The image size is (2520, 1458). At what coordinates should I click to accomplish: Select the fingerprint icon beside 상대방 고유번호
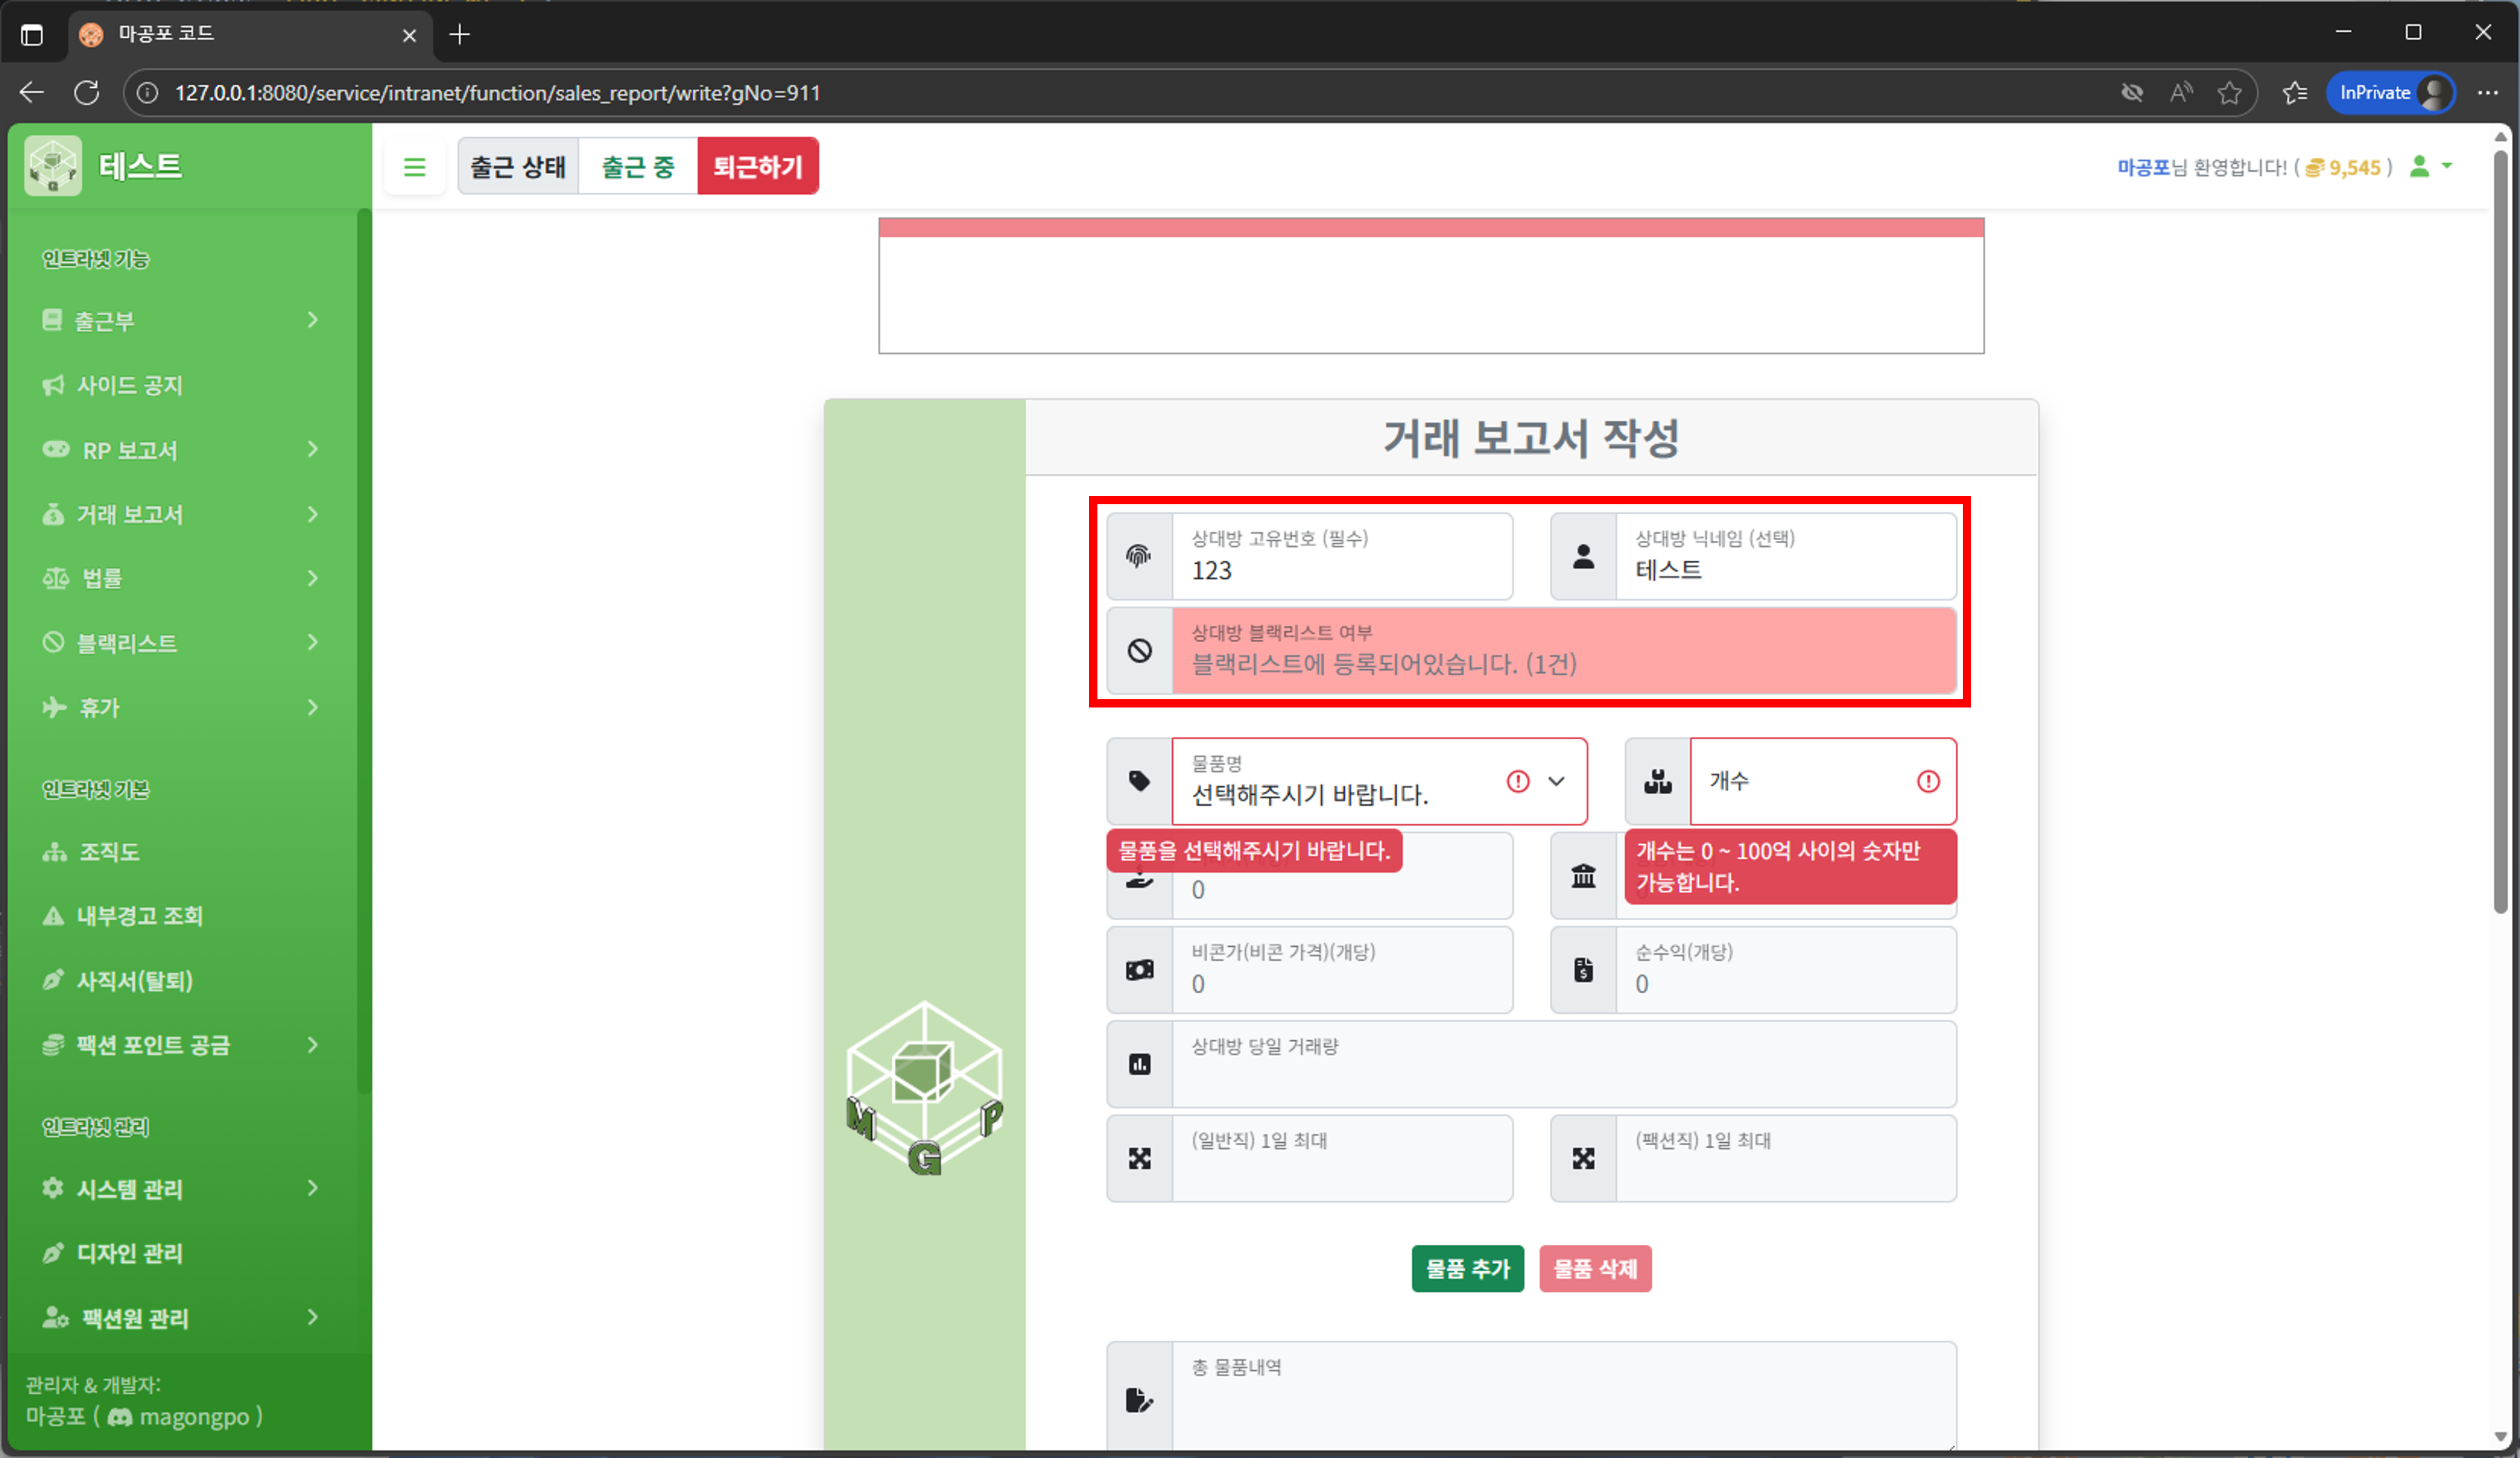[x=1139, y=556]
